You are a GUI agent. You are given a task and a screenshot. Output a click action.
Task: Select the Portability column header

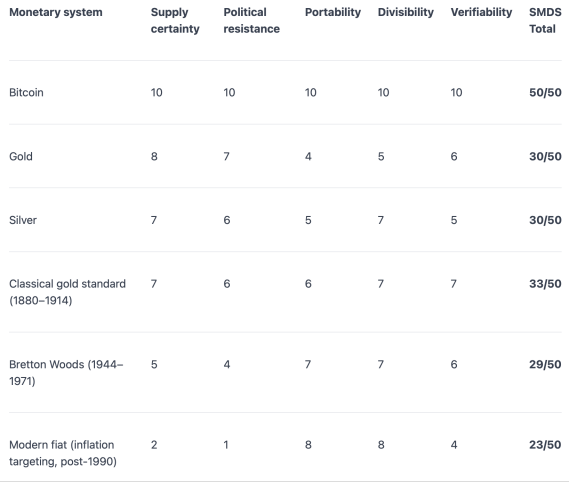click(333, 12)
